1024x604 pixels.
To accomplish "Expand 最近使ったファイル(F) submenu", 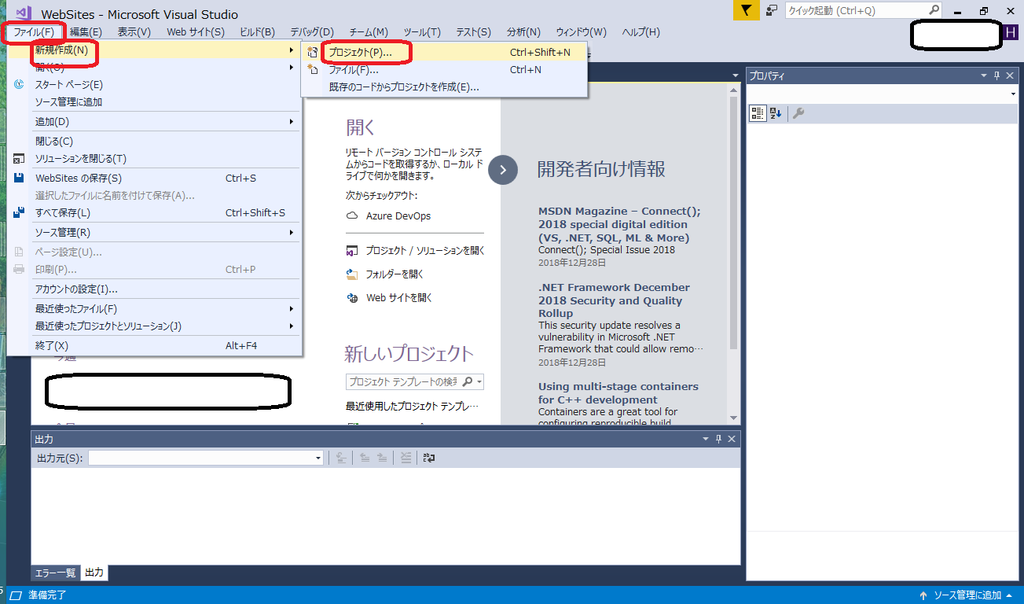I will point(155,309).
